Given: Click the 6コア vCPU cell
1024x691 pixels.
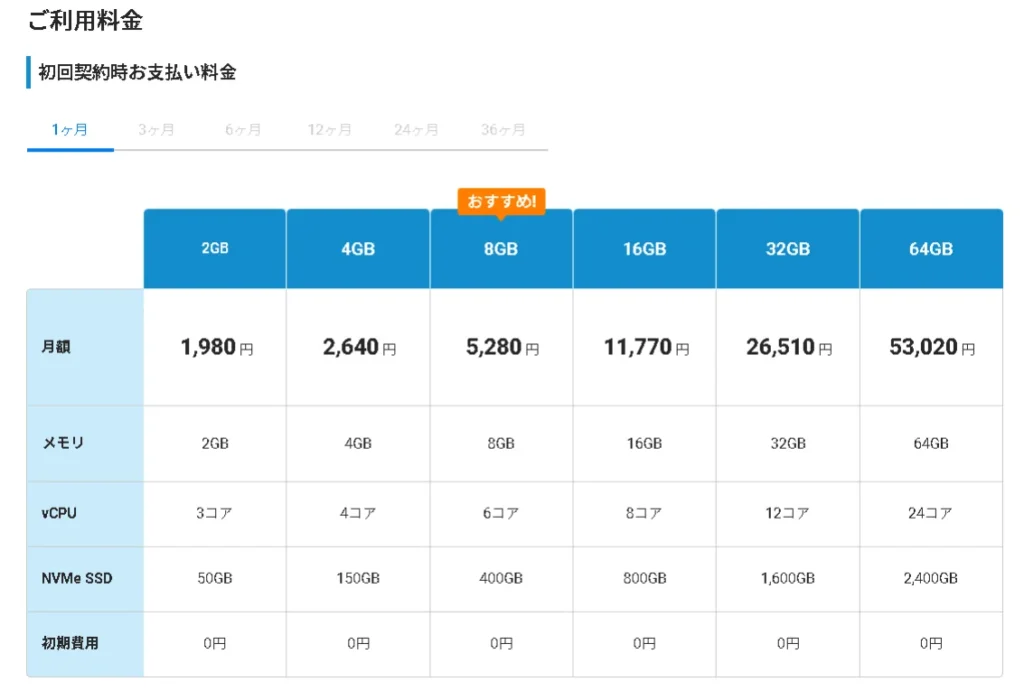Looking at the screenshot, I should click(501, 513).
